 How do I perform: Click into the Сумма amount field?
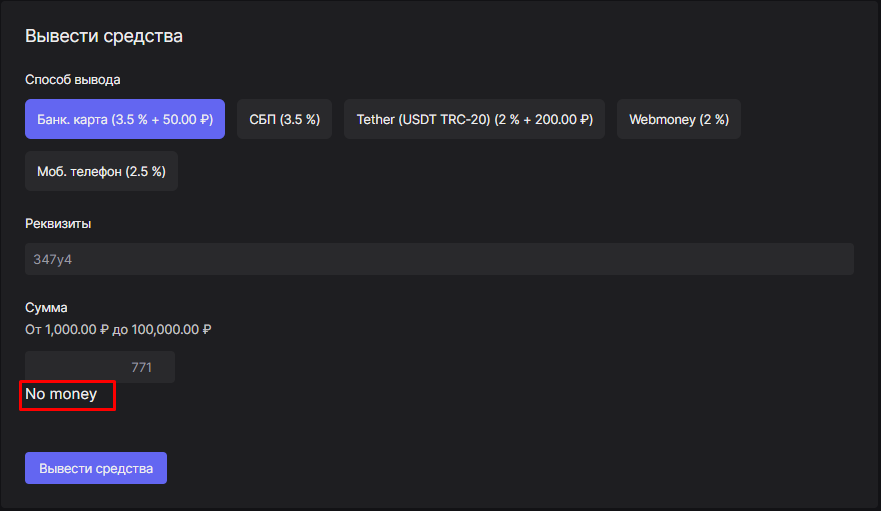[99, 367]
